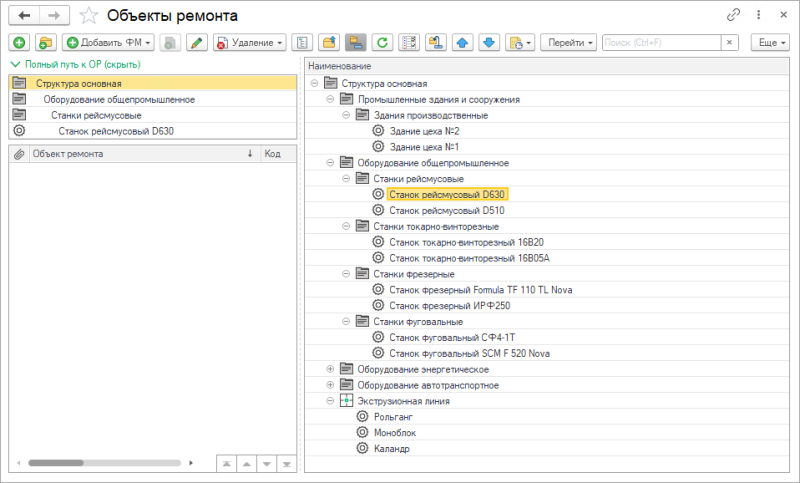Collapse Станки фрезерные node
The image size is (800, 483).
[x=346, y=274]
